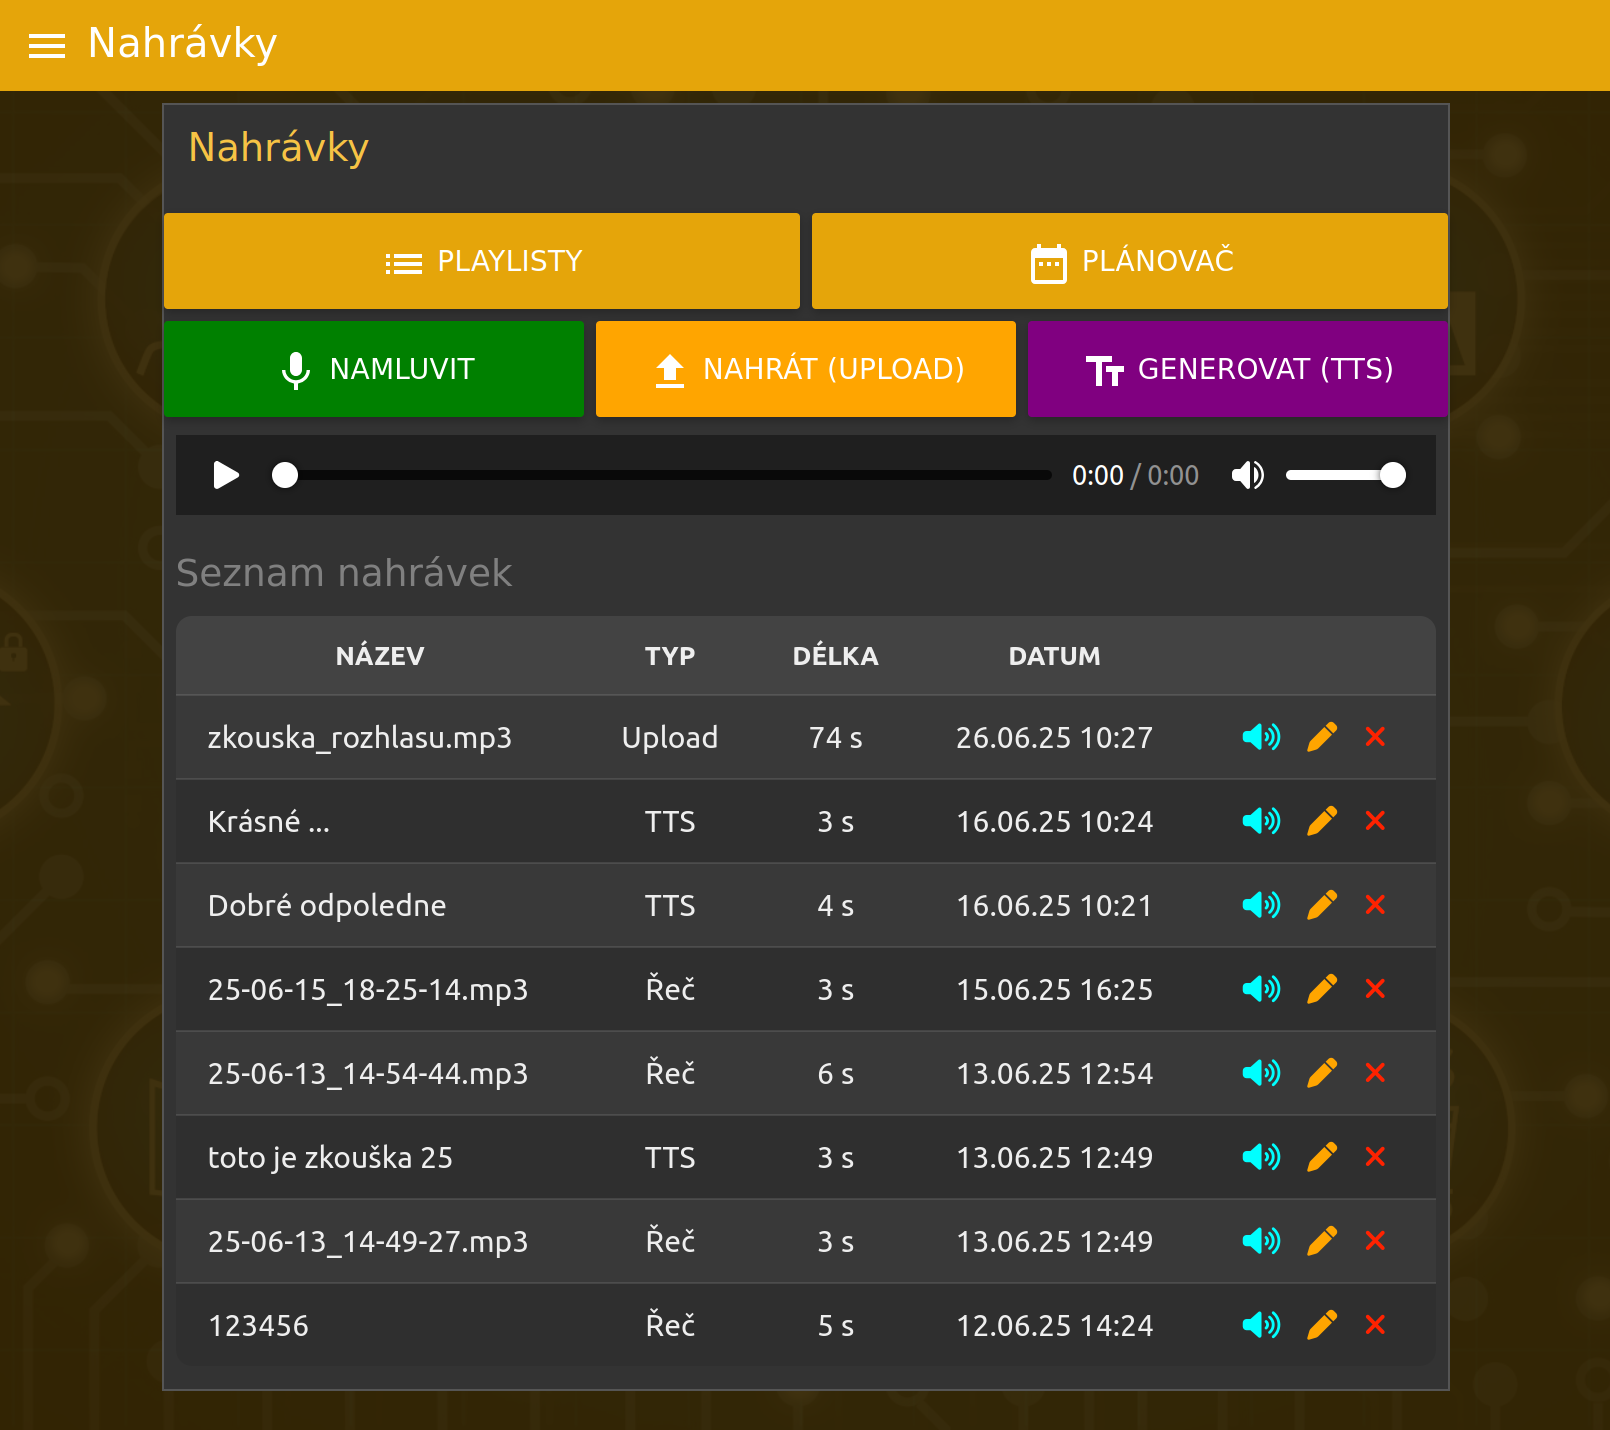Edit the 123456 recording name
This screenshot has height=1430, width=1610.
click(x=1321, y=1325)
